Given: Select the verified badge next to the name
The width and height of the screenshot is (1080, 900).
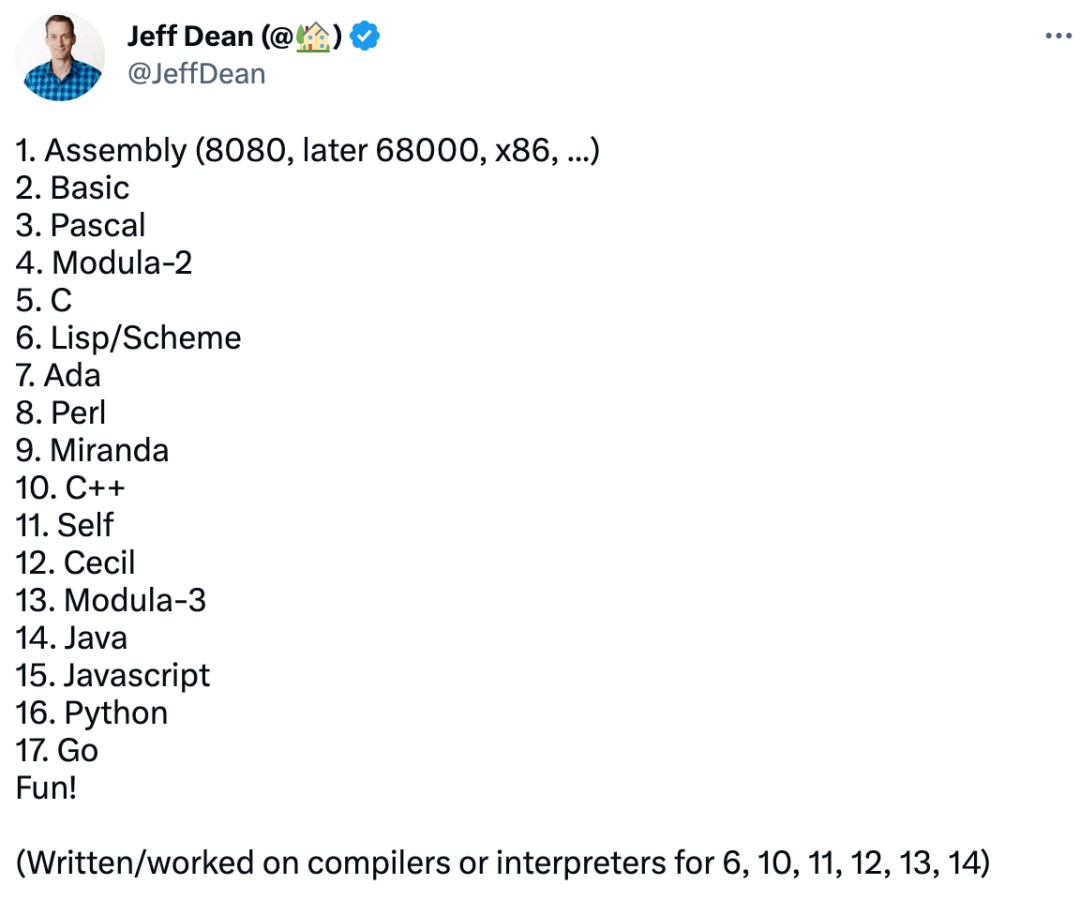Looking at the screenshot, I should tap(366, 36).
